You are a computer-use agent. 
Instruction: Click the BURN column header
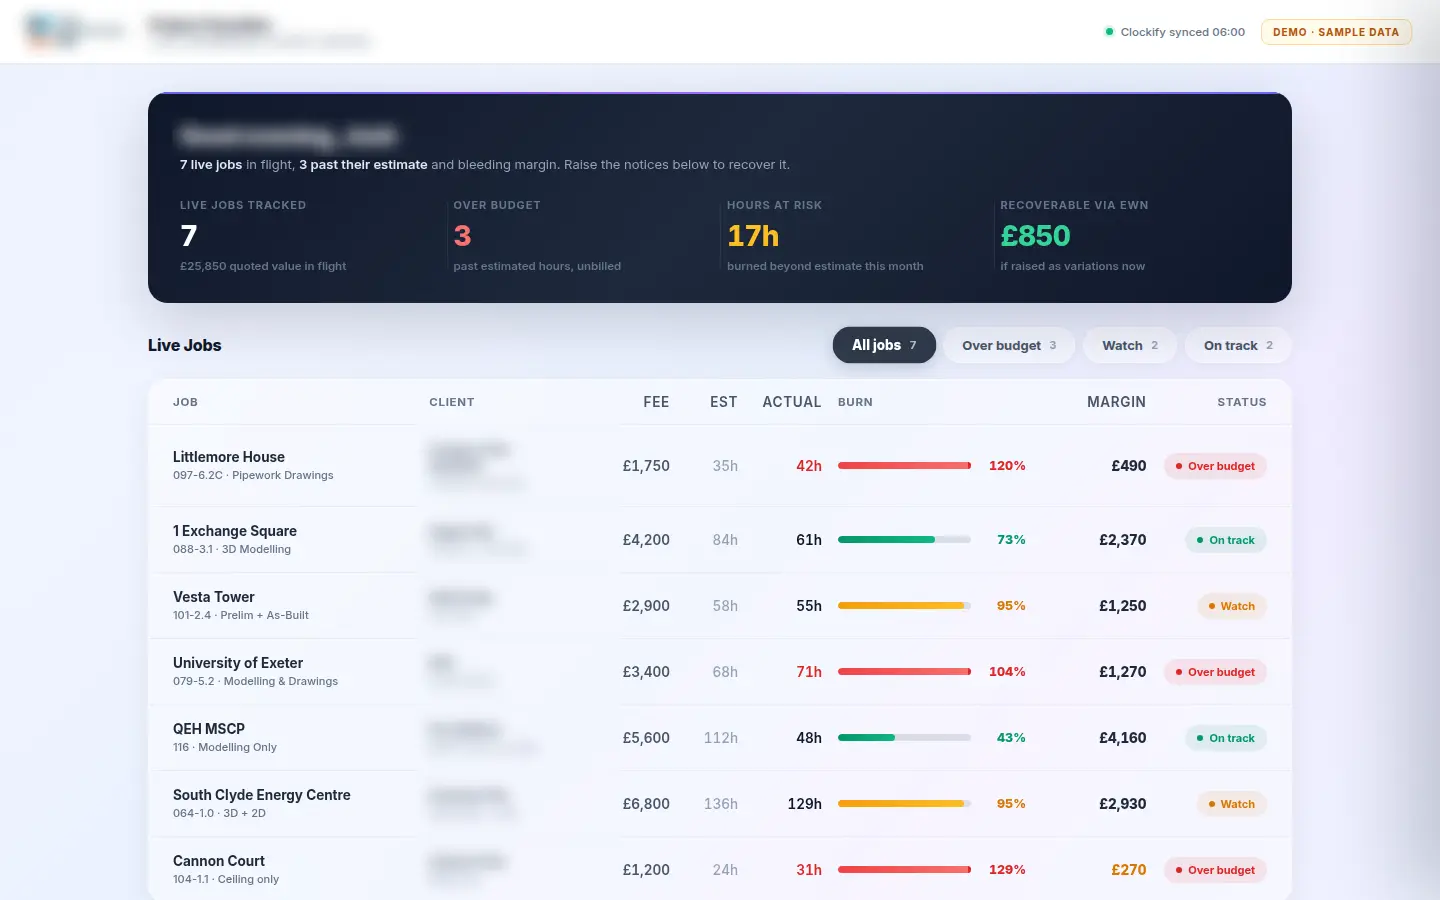pyautogui.click(x=855, y=402)
